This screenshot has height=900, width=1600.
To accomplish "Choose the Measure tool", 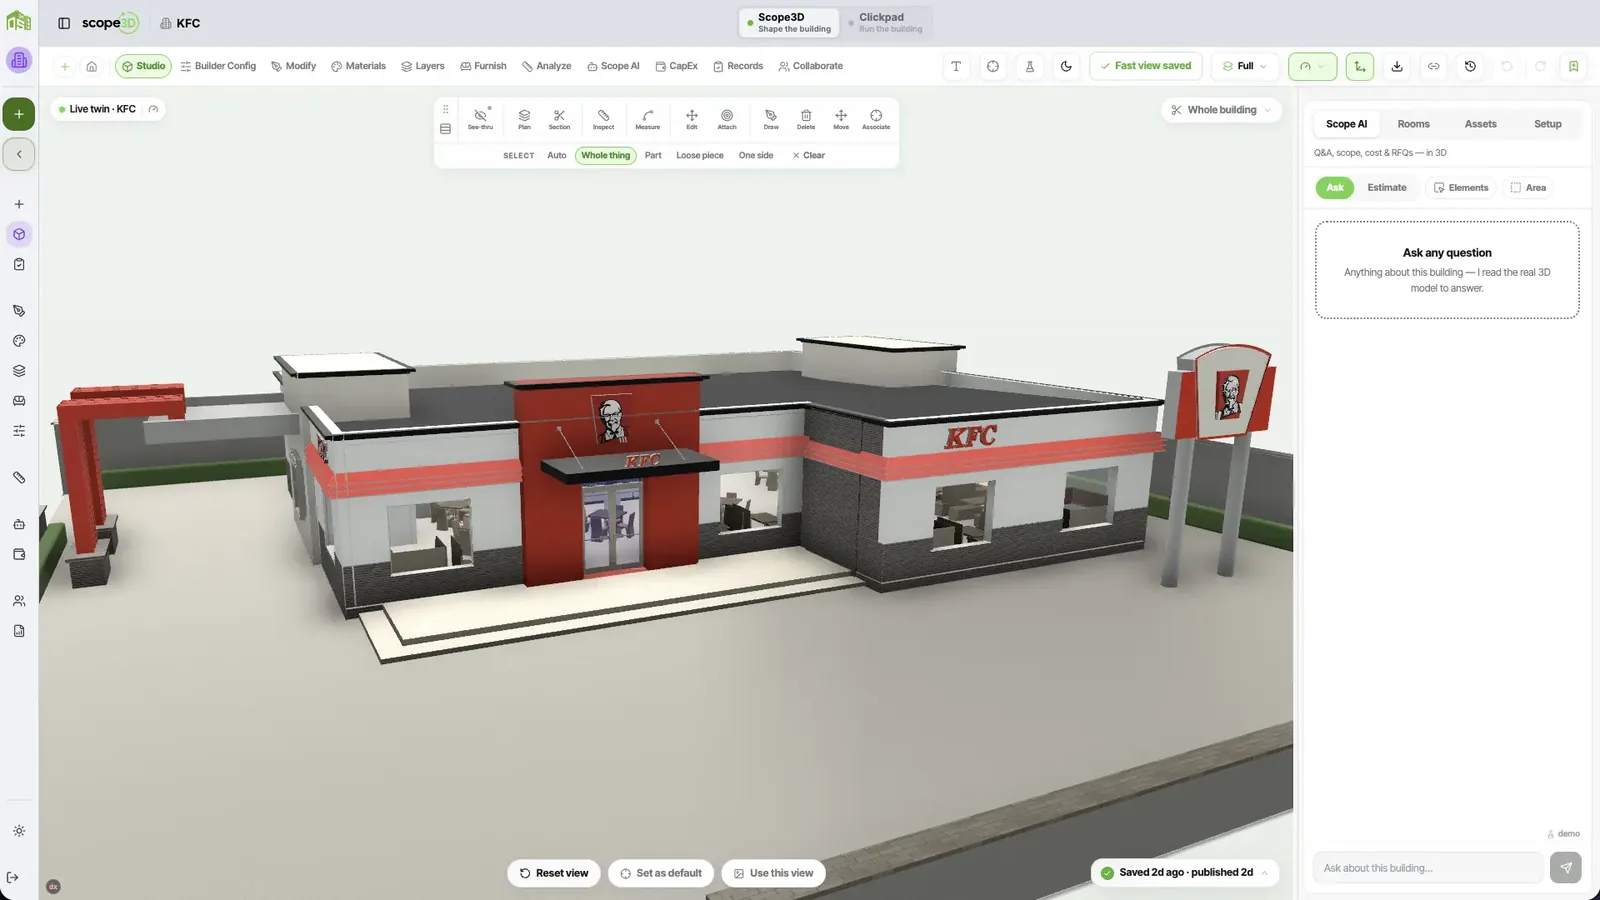I will click(647, 119).
